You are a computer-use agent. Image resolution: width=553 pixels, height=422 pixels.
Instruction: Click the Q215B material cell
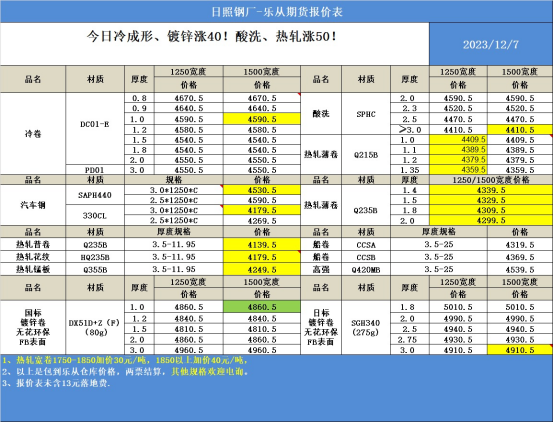(x=366, y=154)
